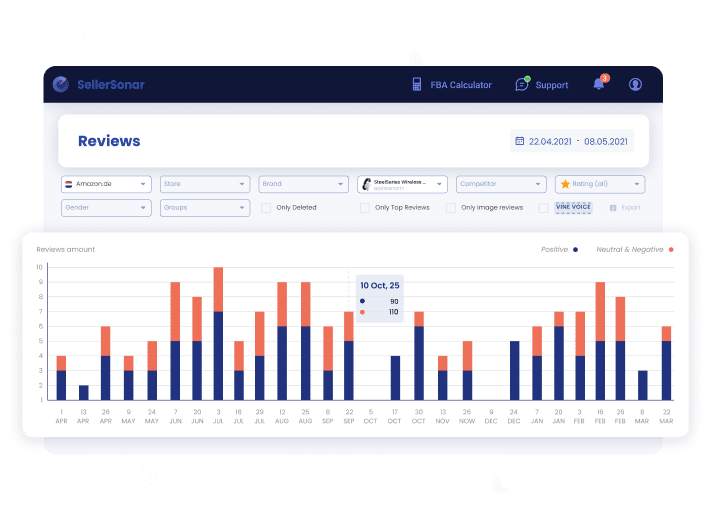
Task: Open the Brand dropdown
Action: click(x=302, y=184)
